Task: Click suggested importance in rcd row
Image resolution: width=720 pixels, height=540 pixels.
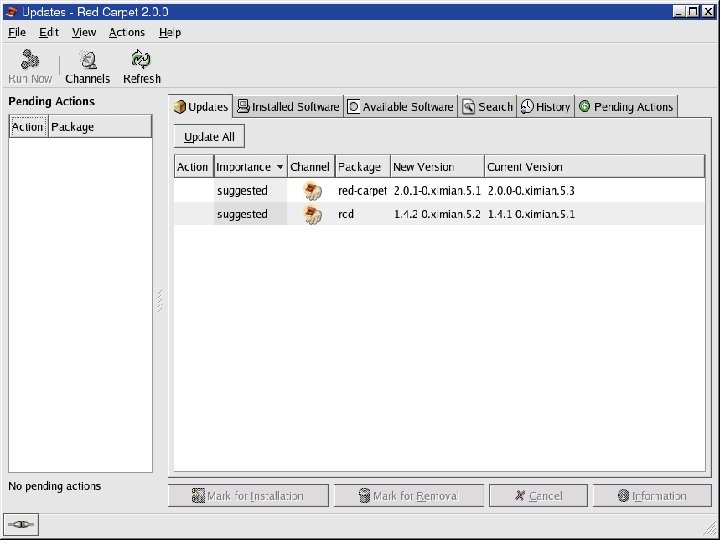Action: click(242, 214)
